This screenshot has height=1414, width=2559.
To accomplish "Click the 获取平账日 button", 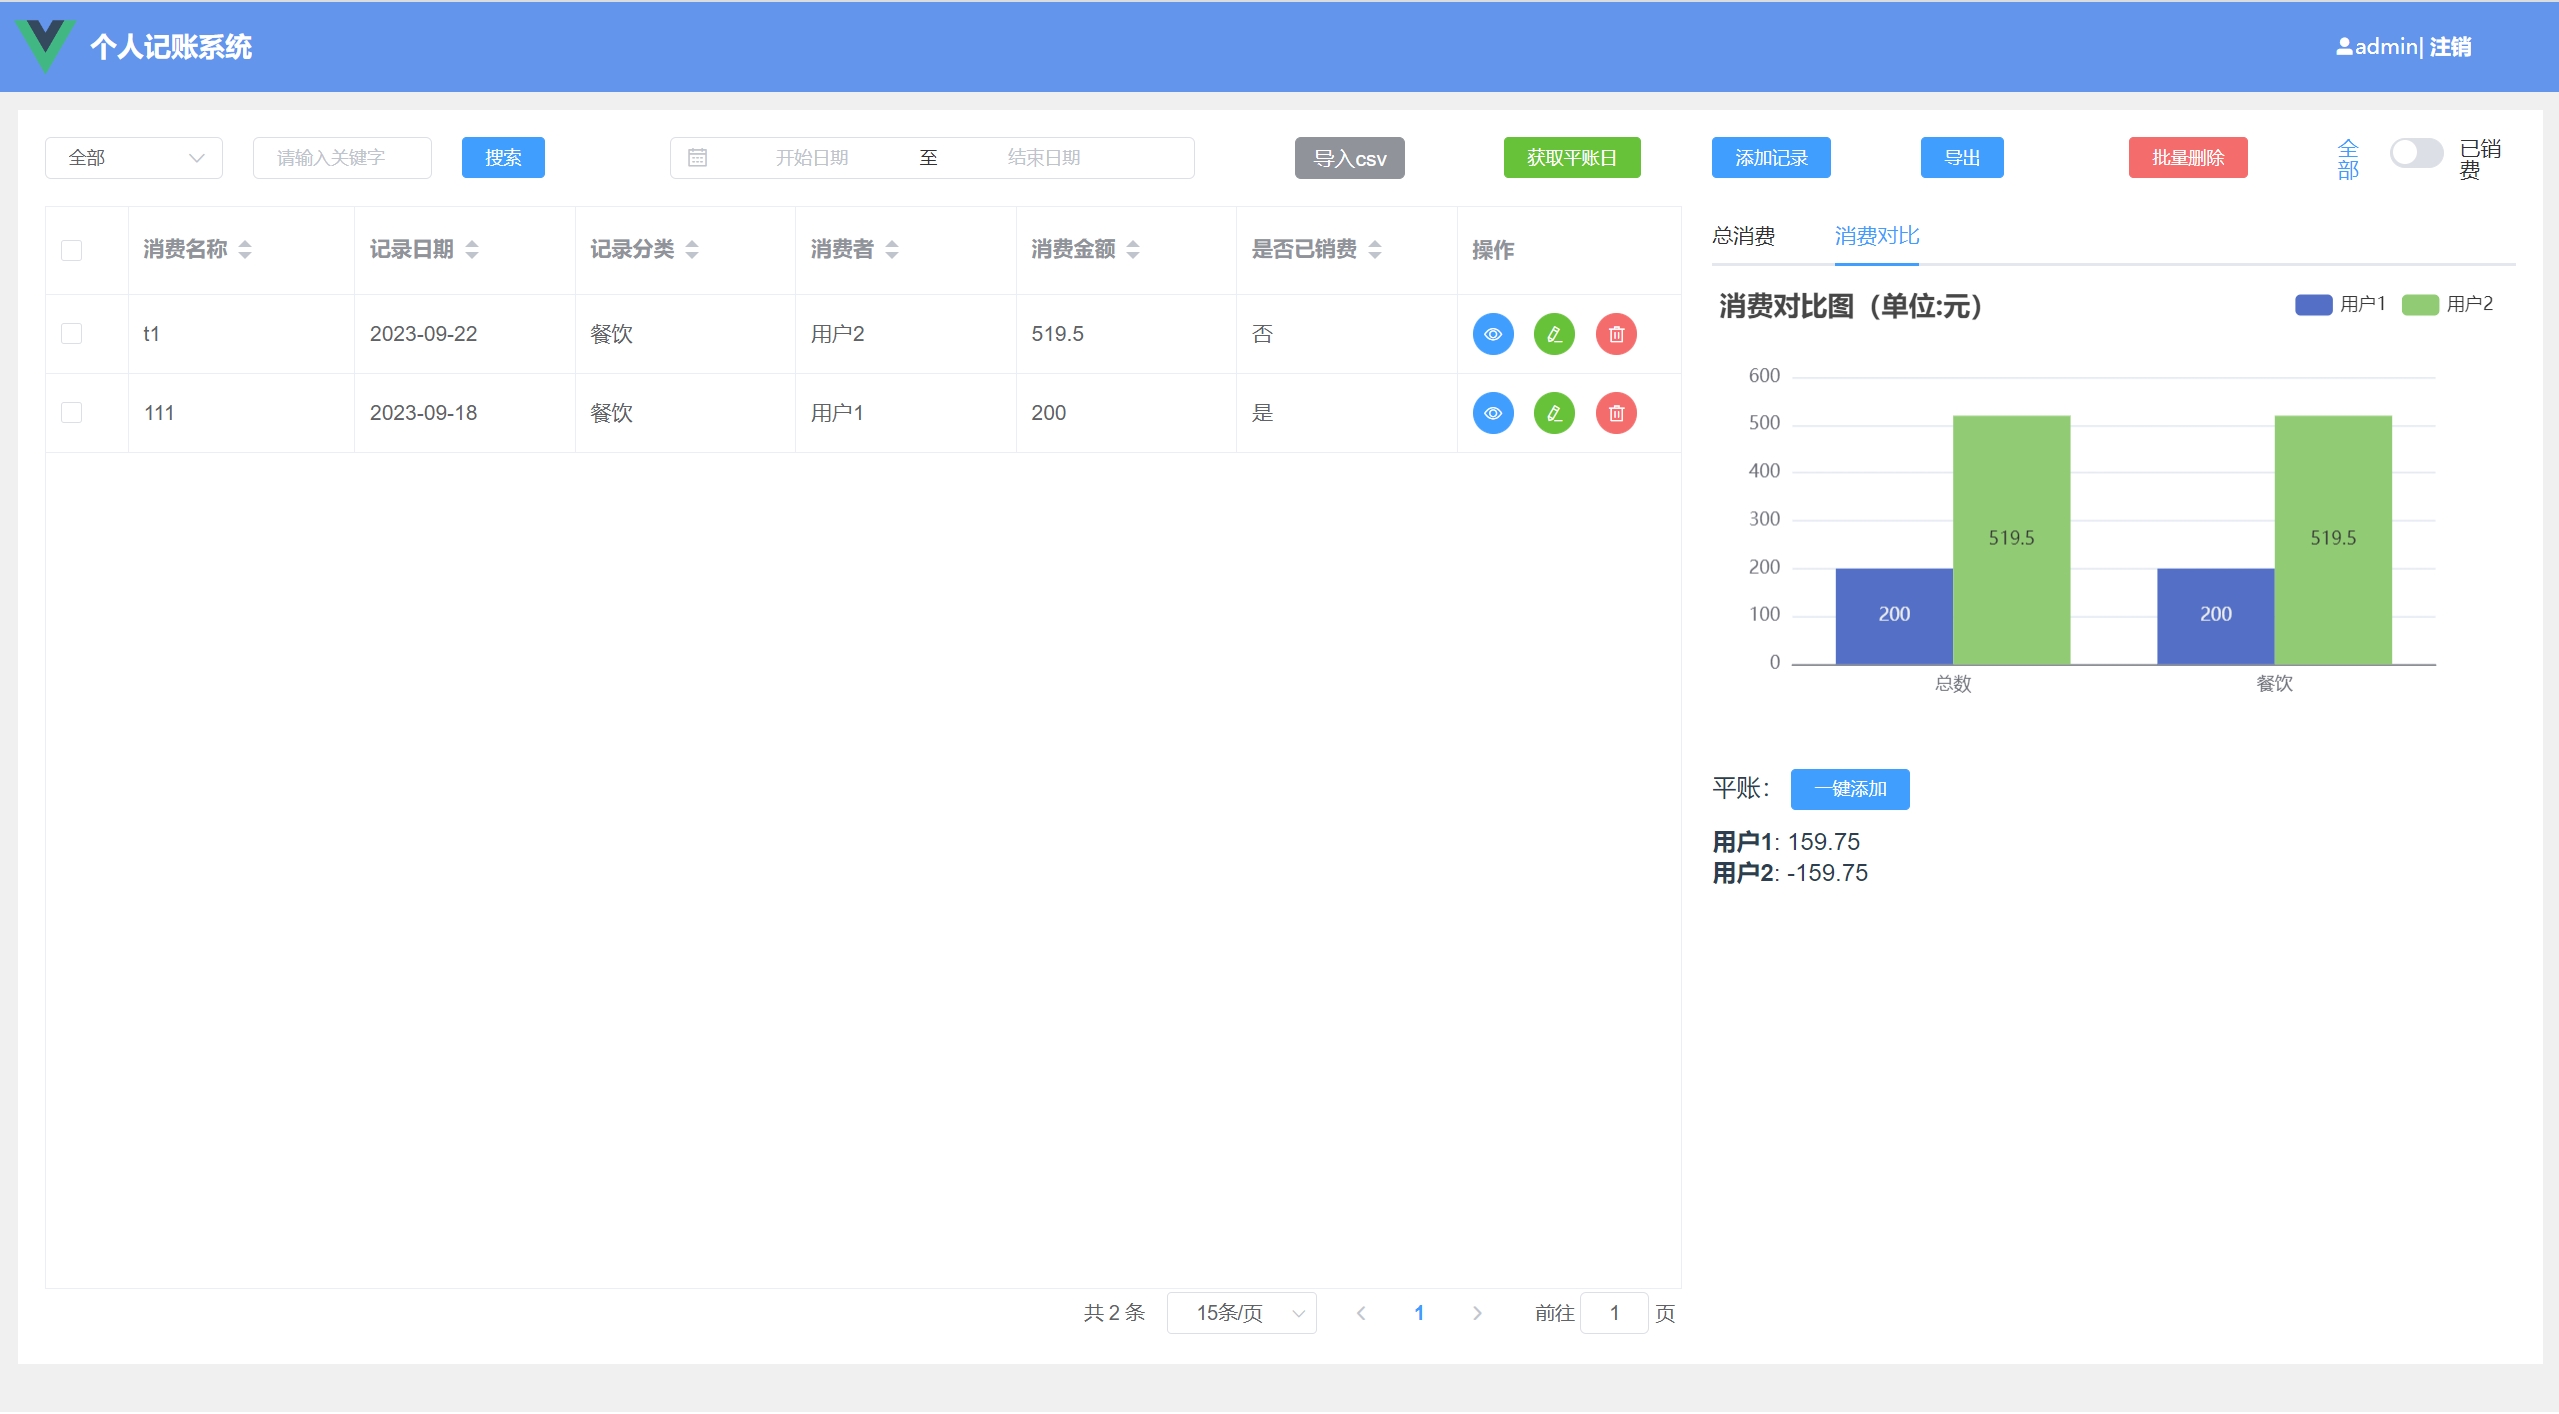I will (x=1571, y=158).
